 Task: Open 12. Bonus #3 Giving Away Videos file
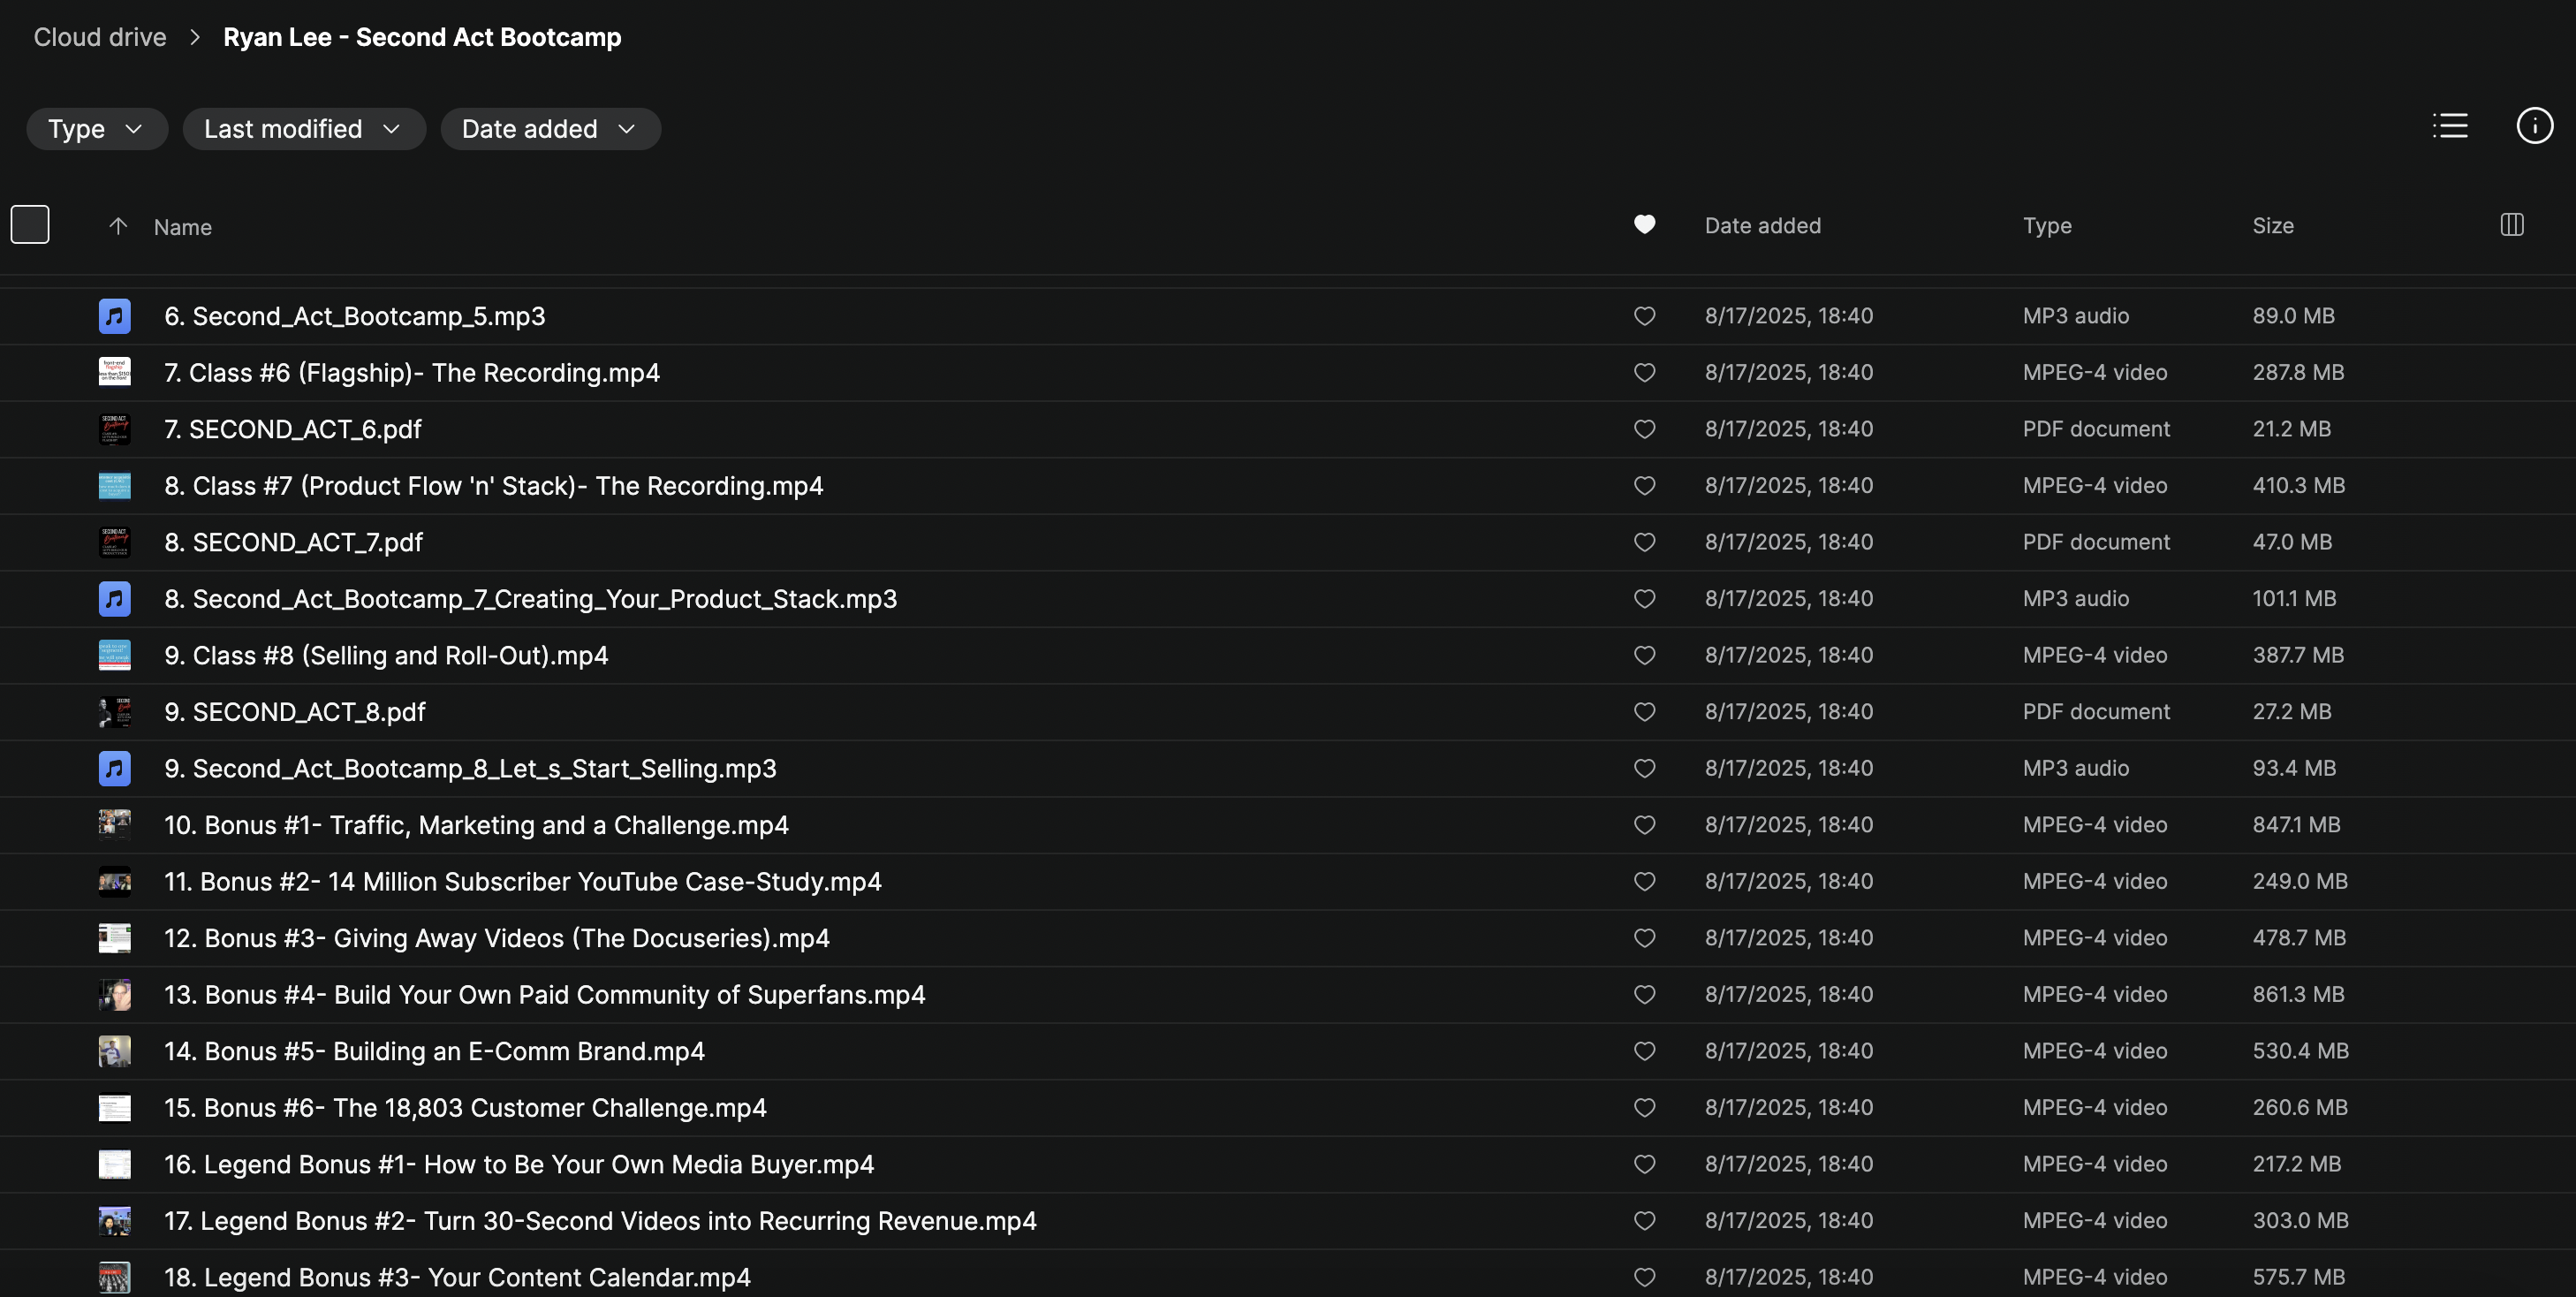coord(496,938)
